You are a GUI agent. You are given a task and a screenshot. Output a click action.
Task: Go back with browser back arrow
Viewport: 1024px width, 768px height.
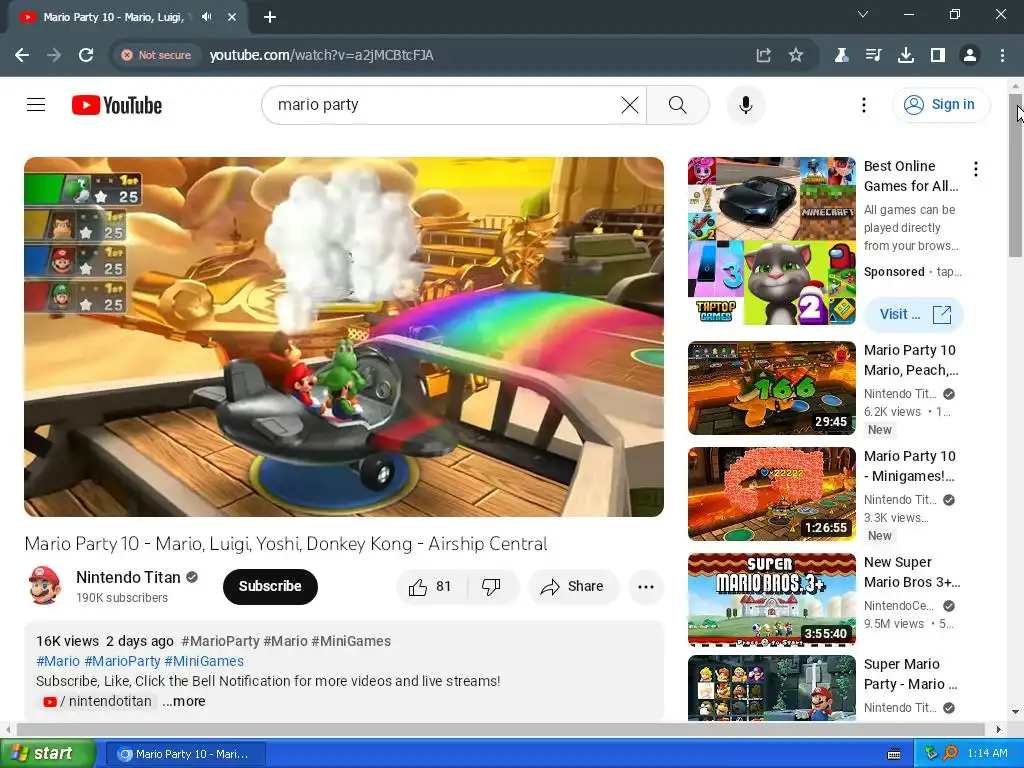(x=22, y=56)
